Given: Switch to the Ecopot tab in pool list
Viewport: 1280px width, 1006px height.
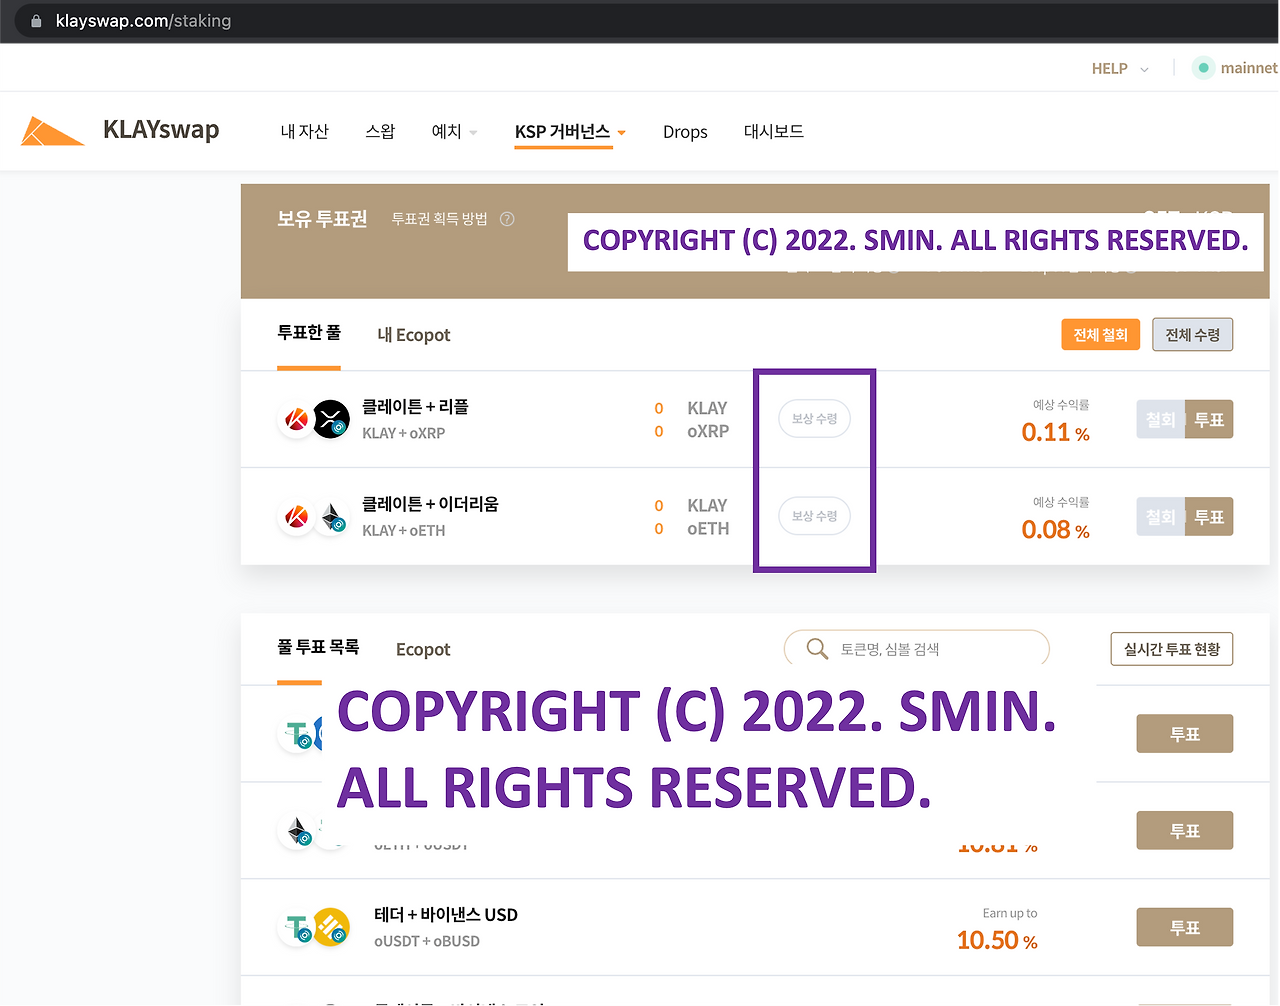Looking at the screenshot, I should (x=423, y=650).
